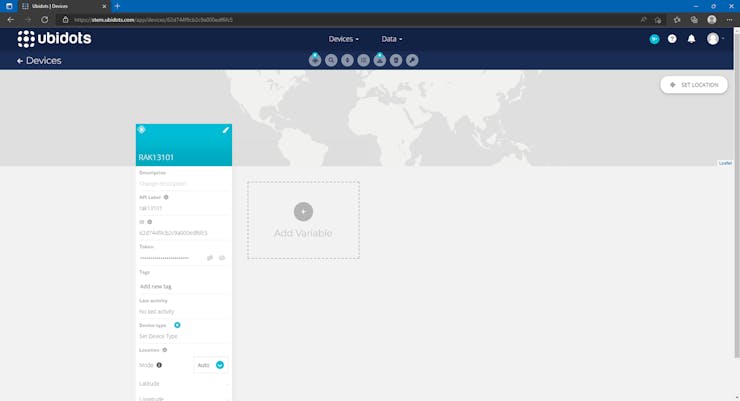Click the teal icon next to Device type

177,325
